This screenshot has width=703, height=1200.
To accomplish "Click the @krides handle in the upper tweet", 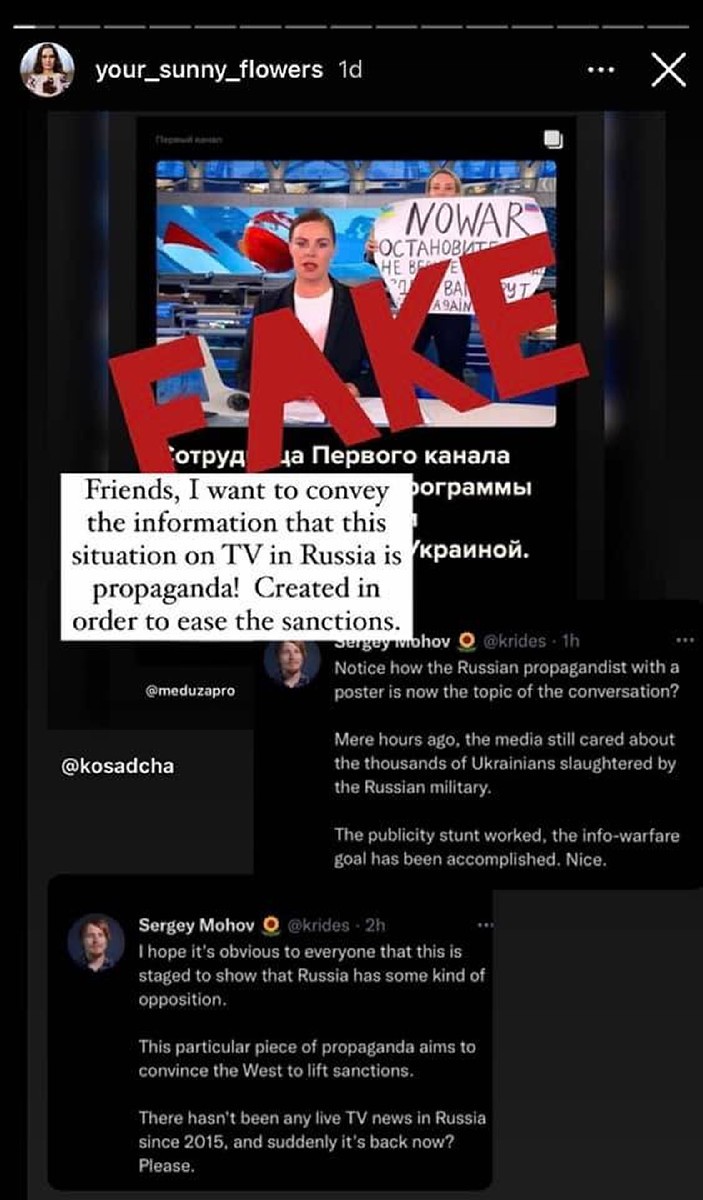I will [517, 641].
